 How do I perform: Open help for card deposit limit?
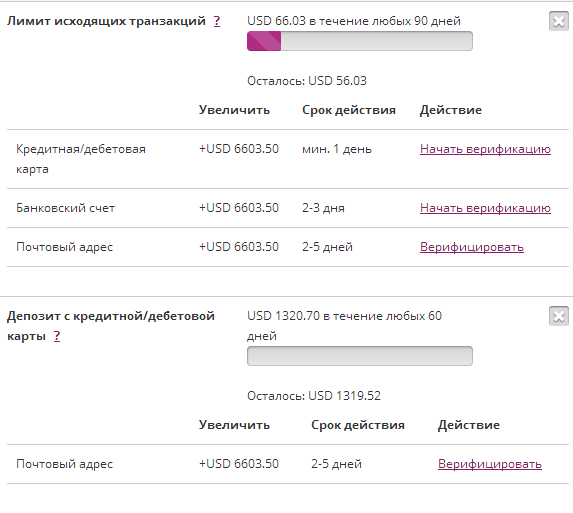pyautogui.click(x=57, y=336)
